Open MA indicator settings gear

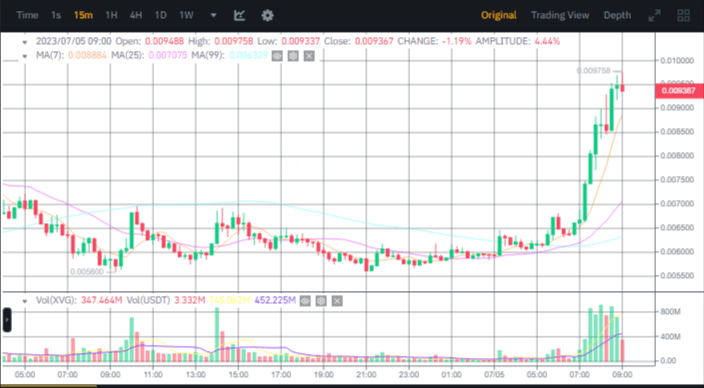coord(293,56)
